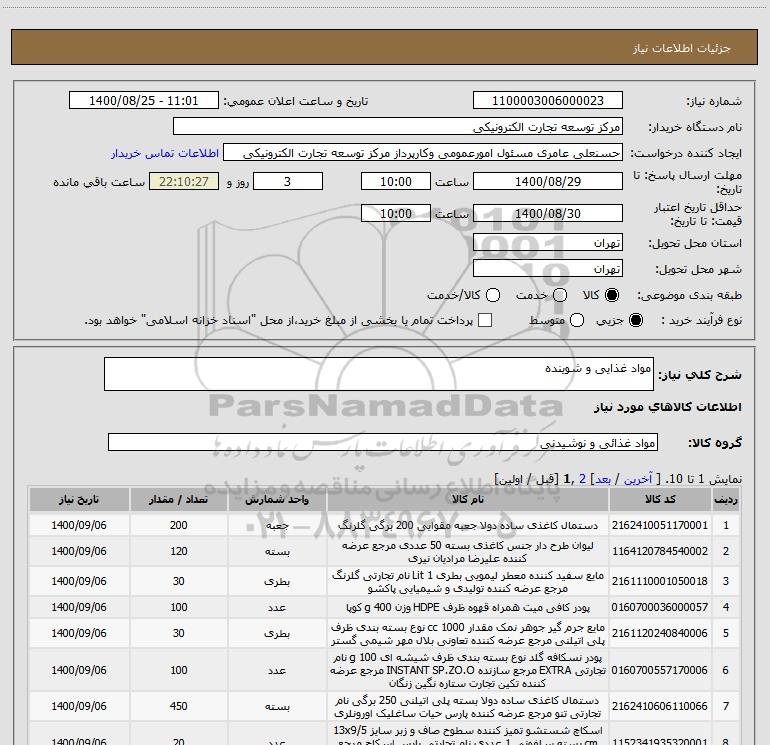Select the کالا radio button
The width and height of the screenshot is (770, 745).
612,295
